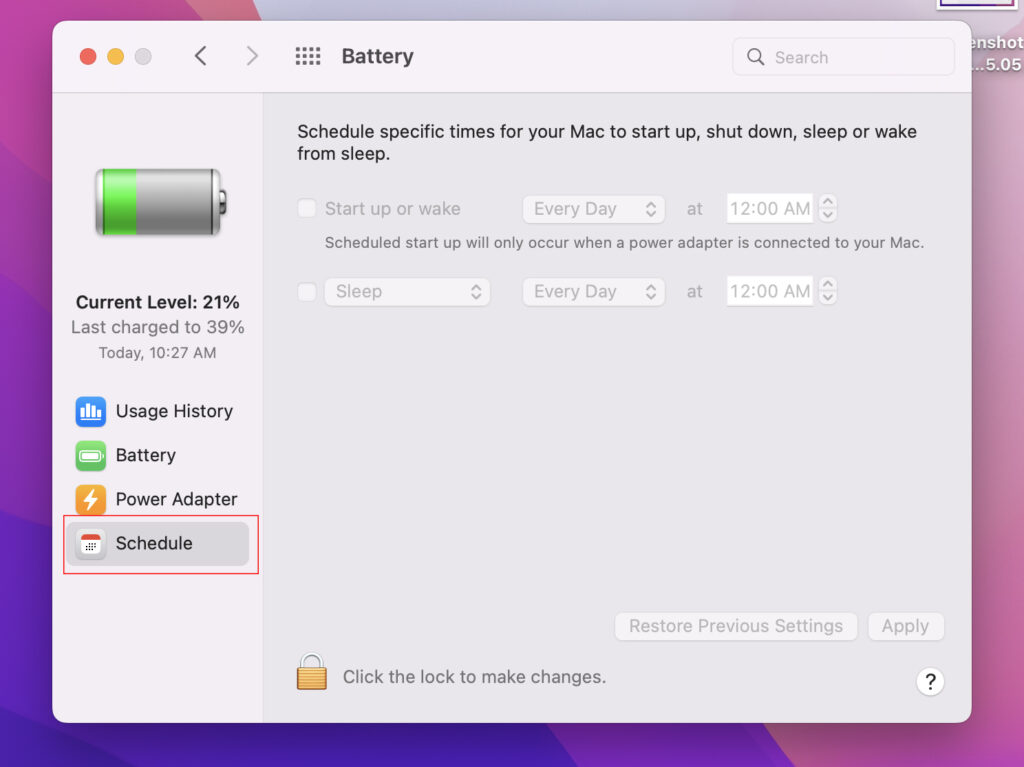Viewport: 1024px width, 767px height.
Task: Click the padlock icon to unlock changes
Action: tap(312, 672)
